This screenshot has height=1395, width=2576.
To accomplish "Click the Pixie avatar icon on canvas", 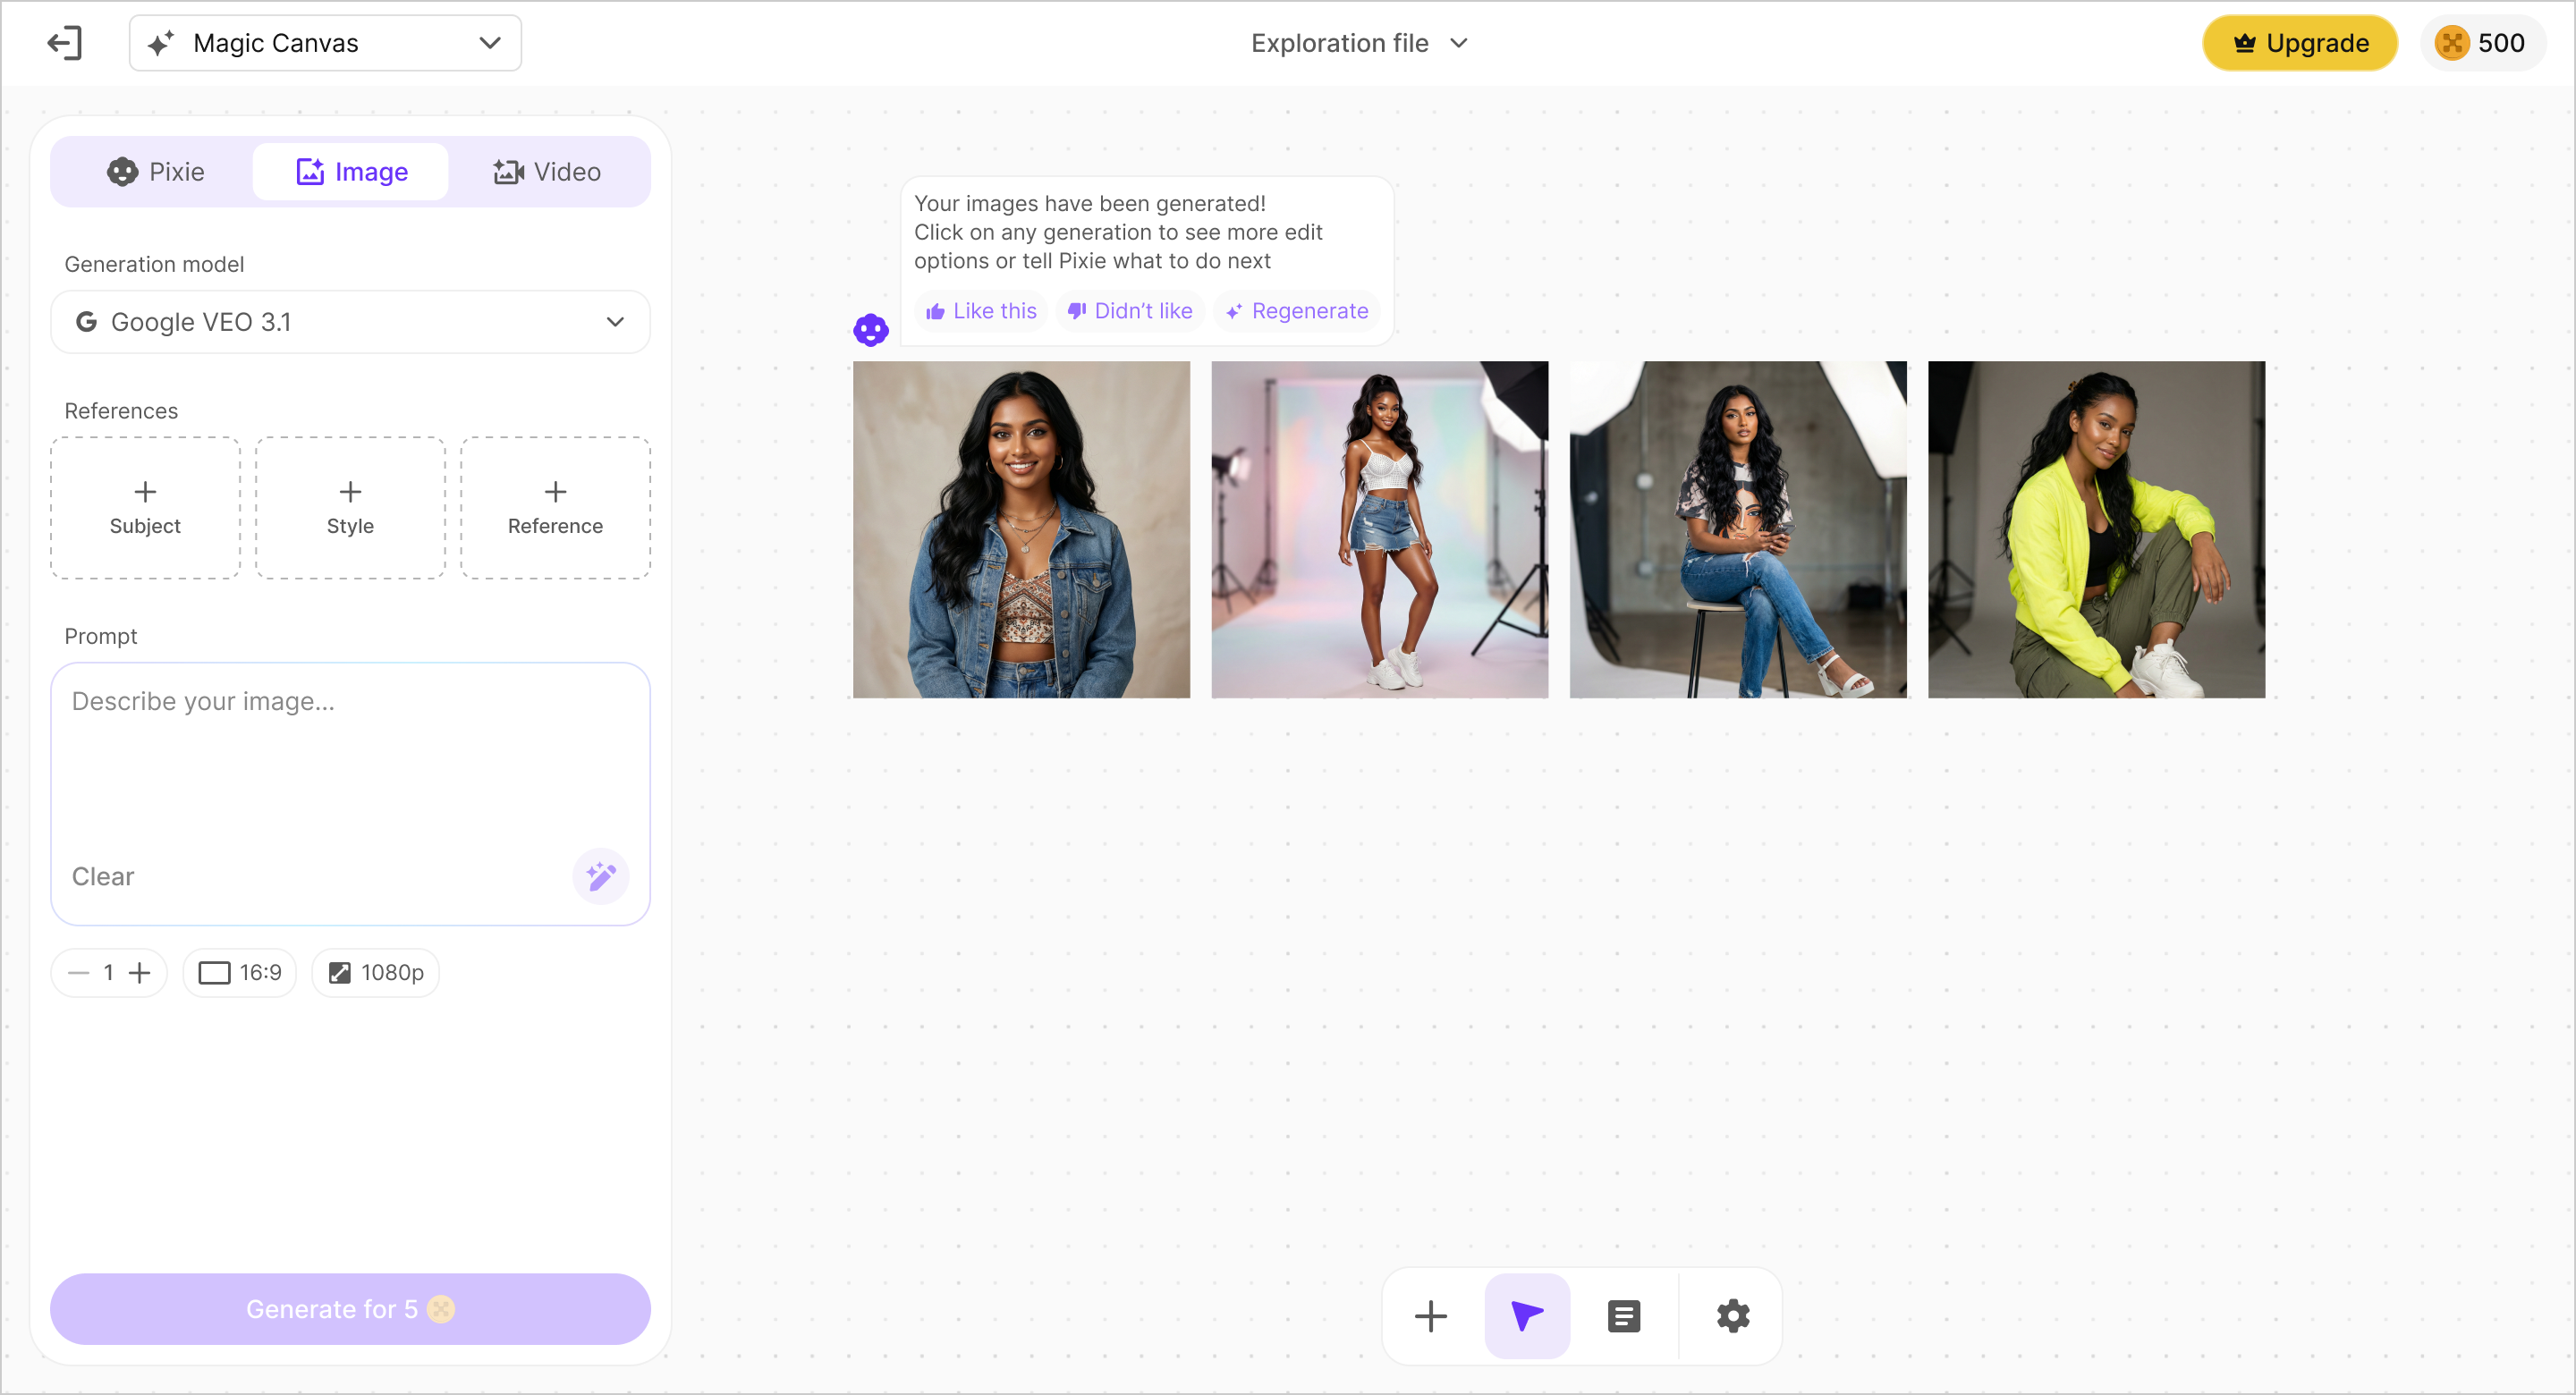I will click(x=871, y=330).
